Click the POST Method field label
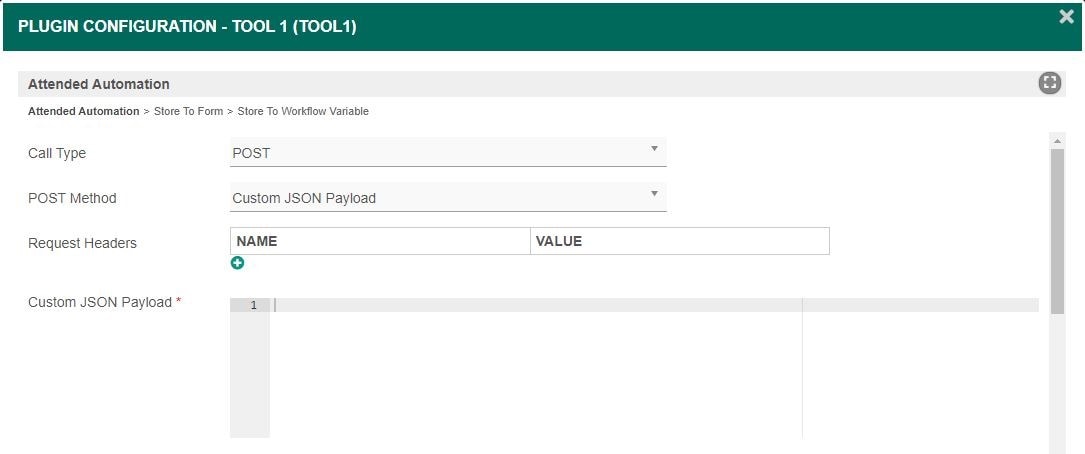This screenshot has height=454, width=1085. click(72, 198)
